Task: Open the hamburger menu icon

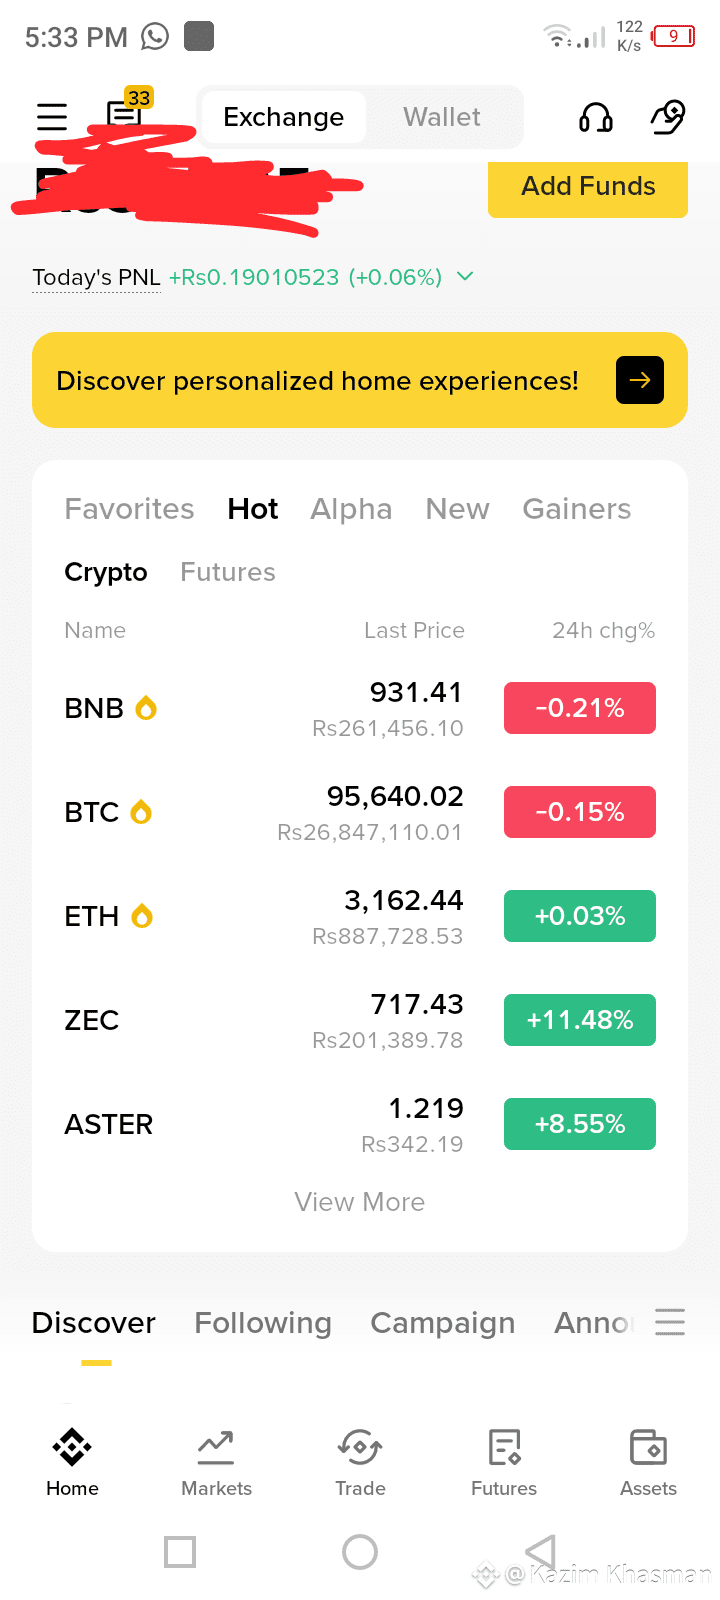Action: pos(52,117)
